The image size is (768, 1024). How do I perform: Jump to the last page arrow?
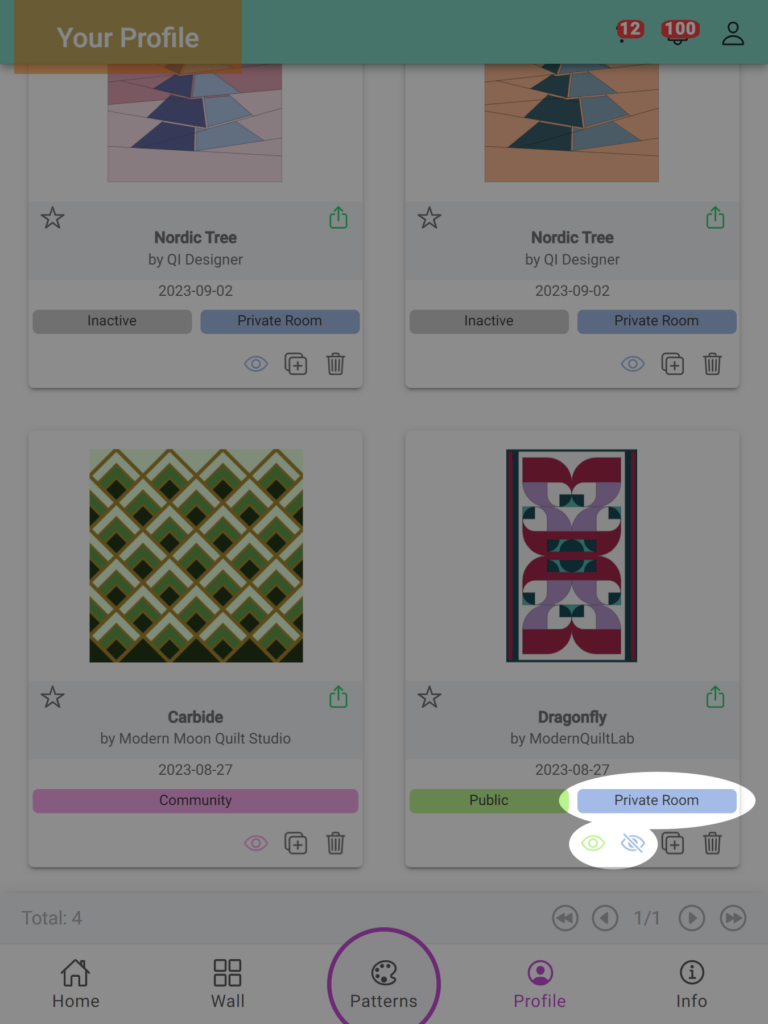pyautogui.click(x=733, y=918)
